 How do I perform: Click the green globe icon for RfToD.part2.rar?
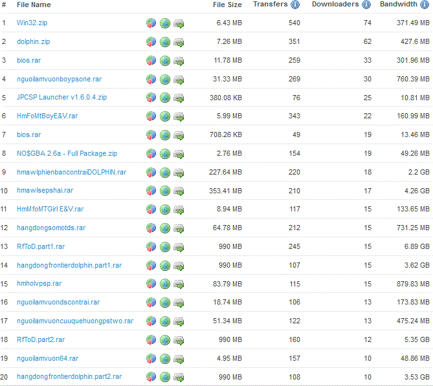pyautogui.click(x=165, y=340)
